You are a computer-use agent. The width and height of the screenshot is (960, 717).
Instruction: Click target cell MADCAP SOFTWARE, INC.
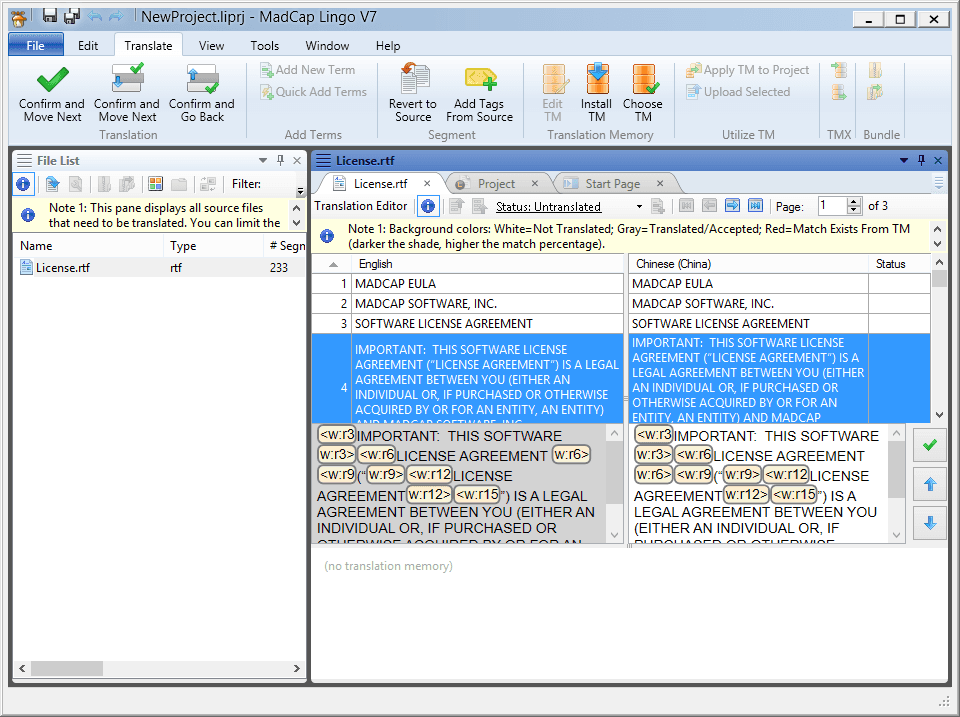tap(748, 304)
